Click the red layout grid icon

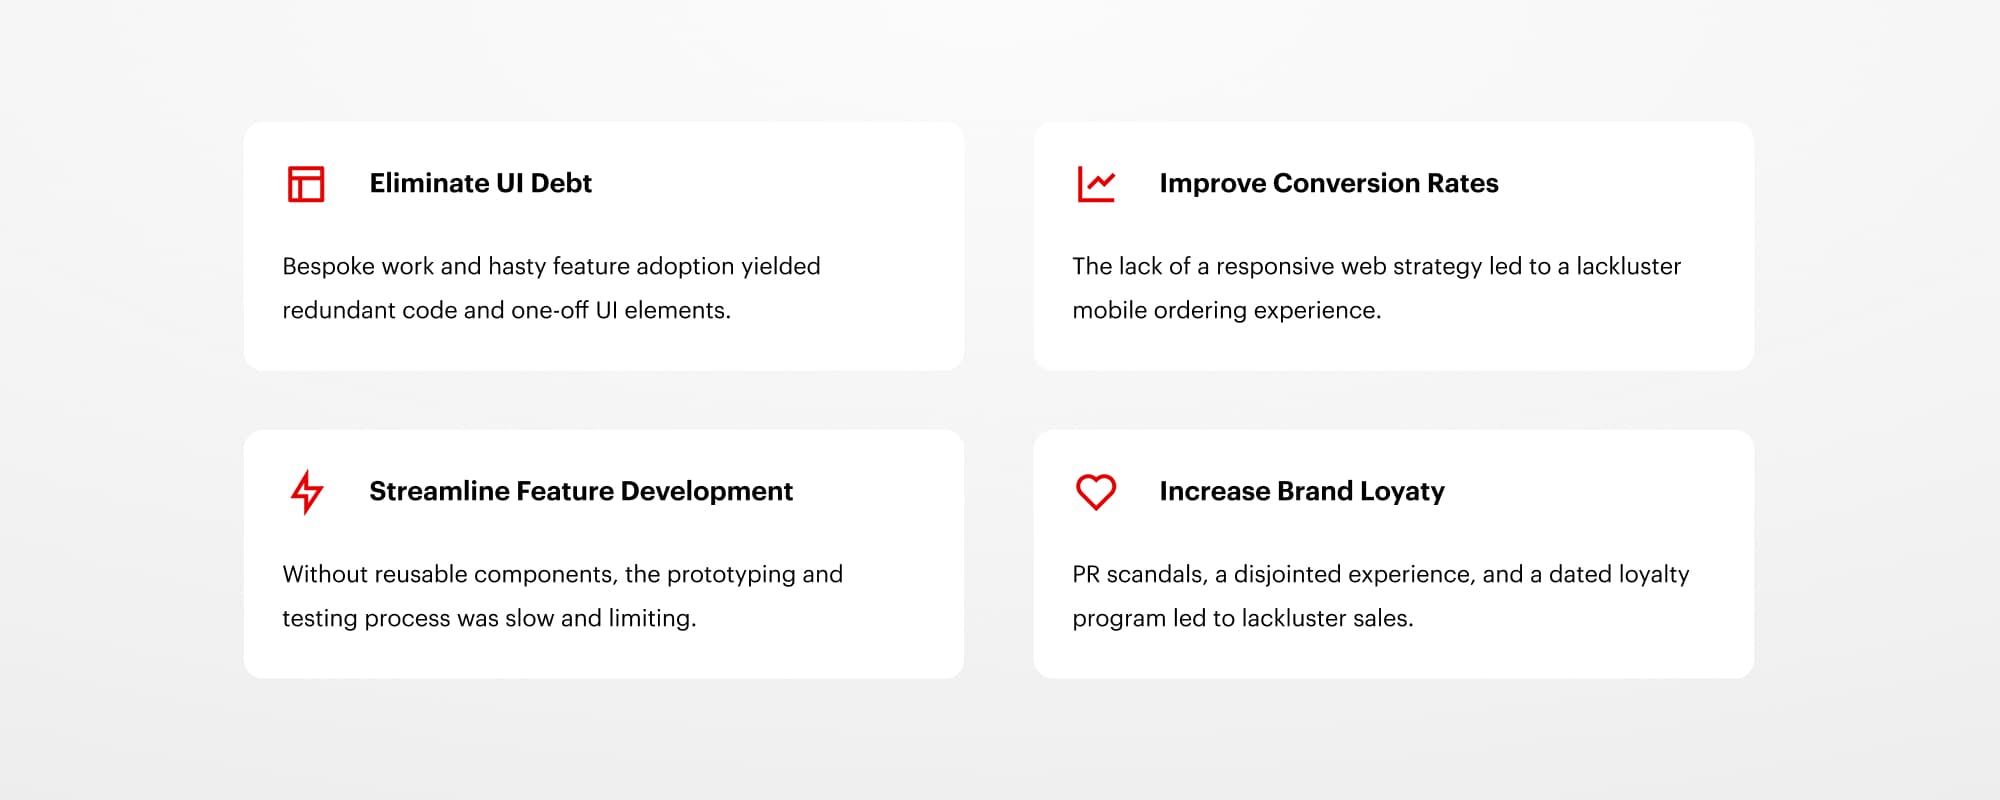[x=306, y=184]
